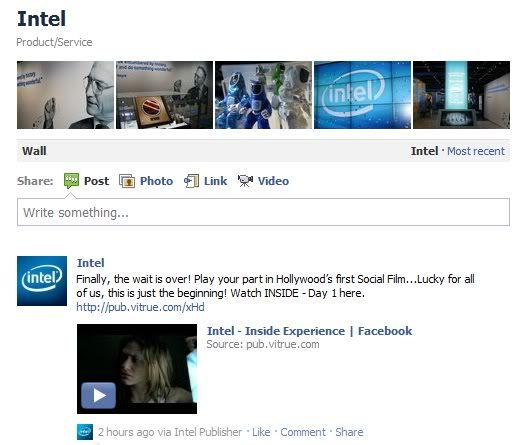Click the Write something text box
Screen dimensions: 521x445
[x=263, y=212]
